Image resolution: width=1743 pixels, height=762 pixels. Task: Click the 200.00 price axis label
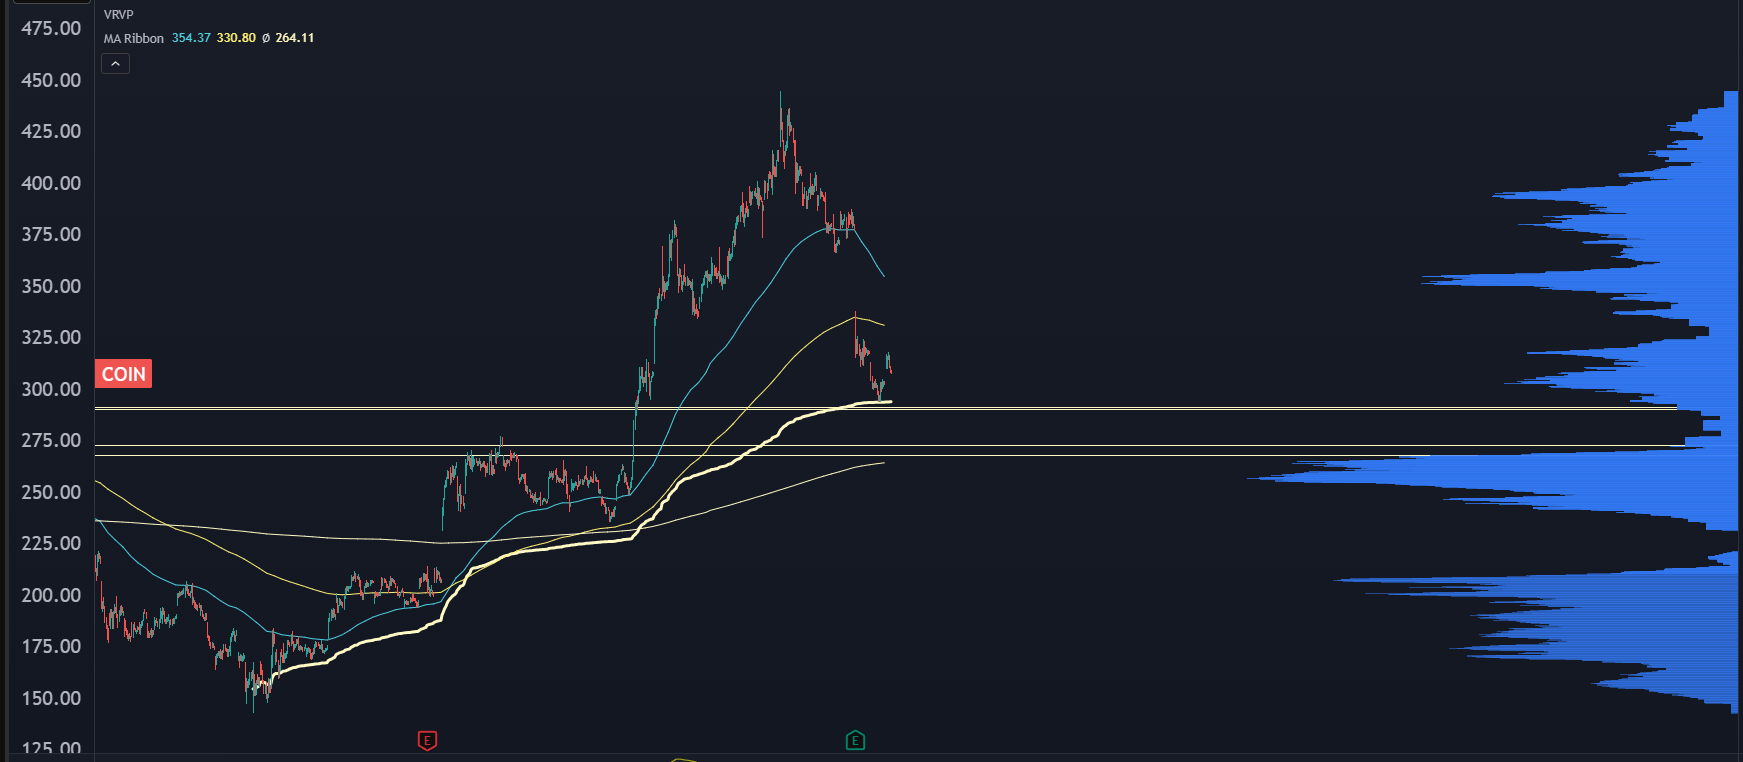click(x=51, y=595)
